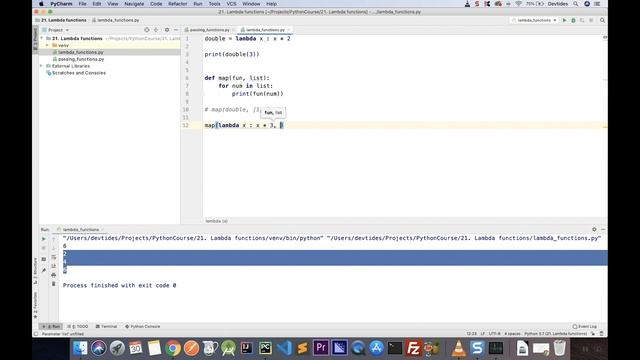Click the locate/scroll-from-source target icon in Project panel

[147, 30]
